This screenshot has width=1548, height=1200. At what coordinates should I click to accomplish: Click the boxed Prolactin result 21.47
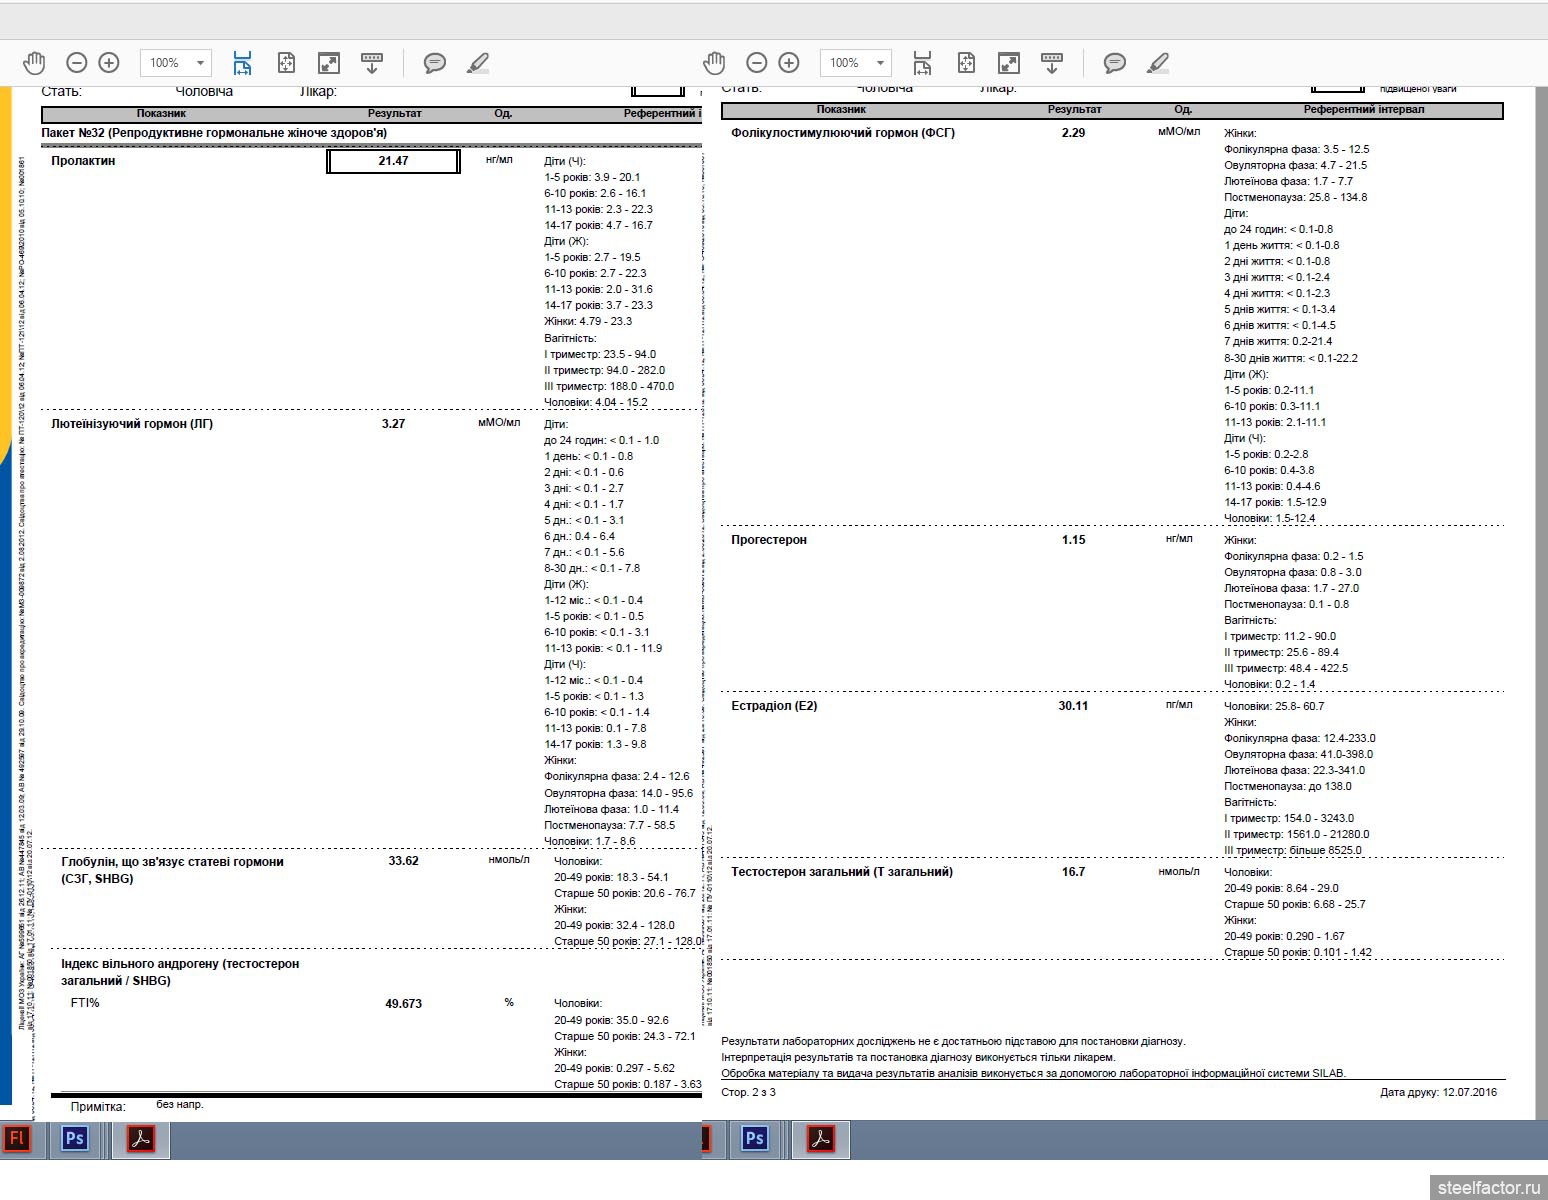point(394,161)
